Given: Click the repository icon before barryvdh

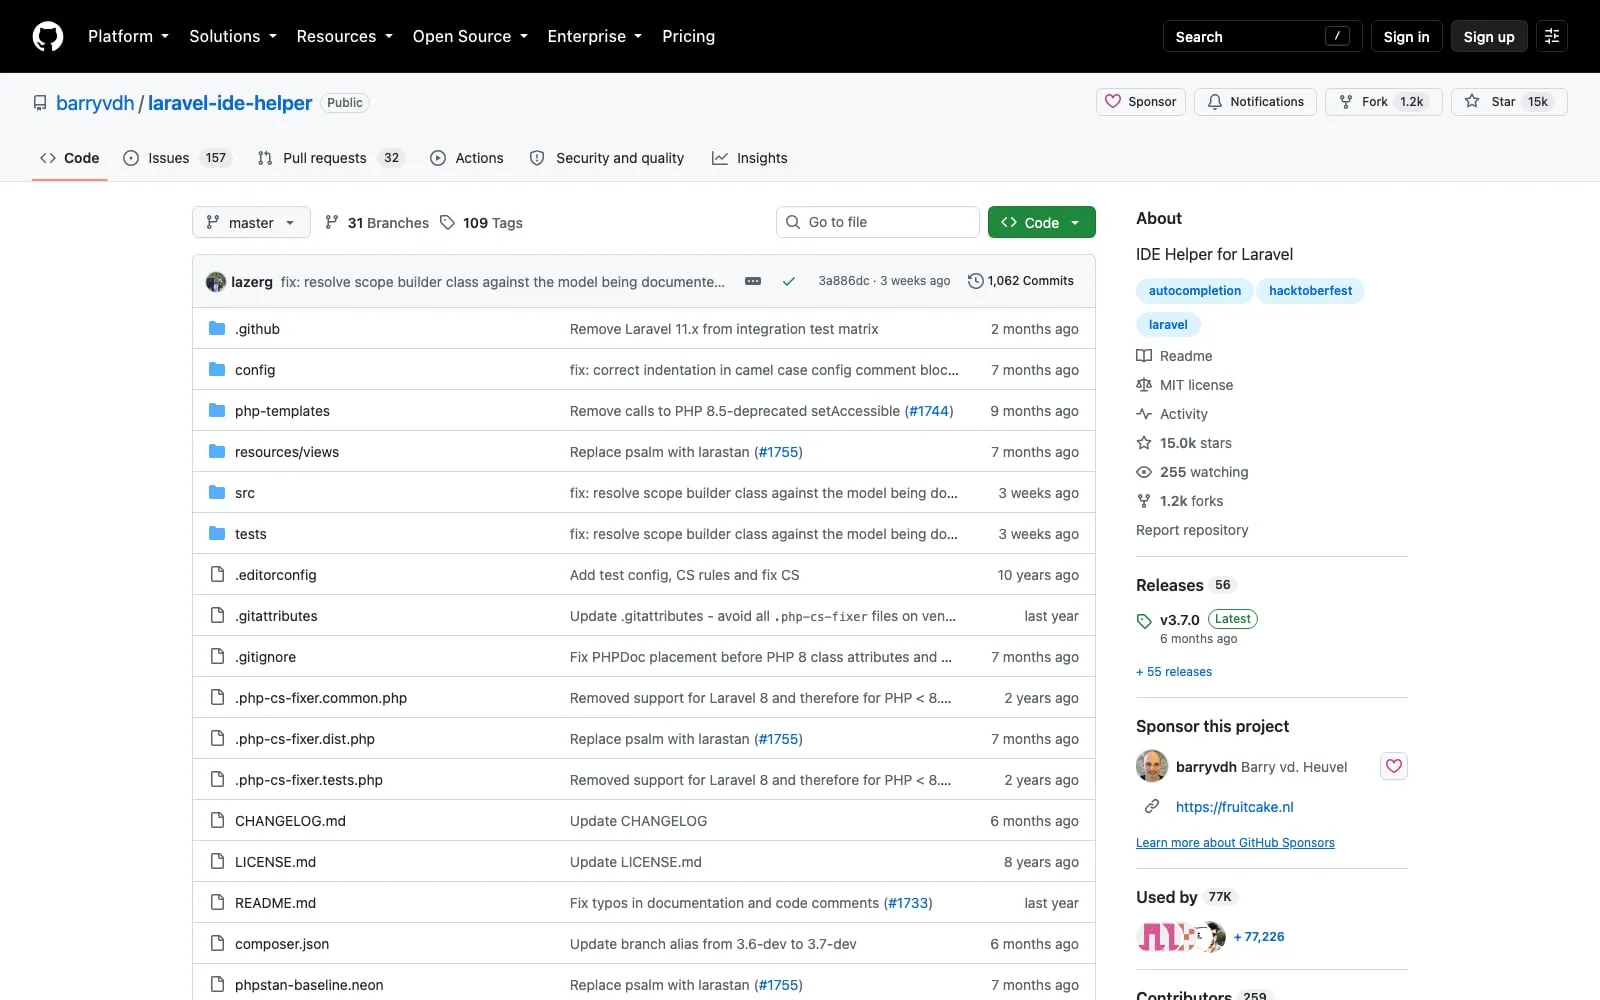Looking at the screenshot, I should [x=40, y=103].
